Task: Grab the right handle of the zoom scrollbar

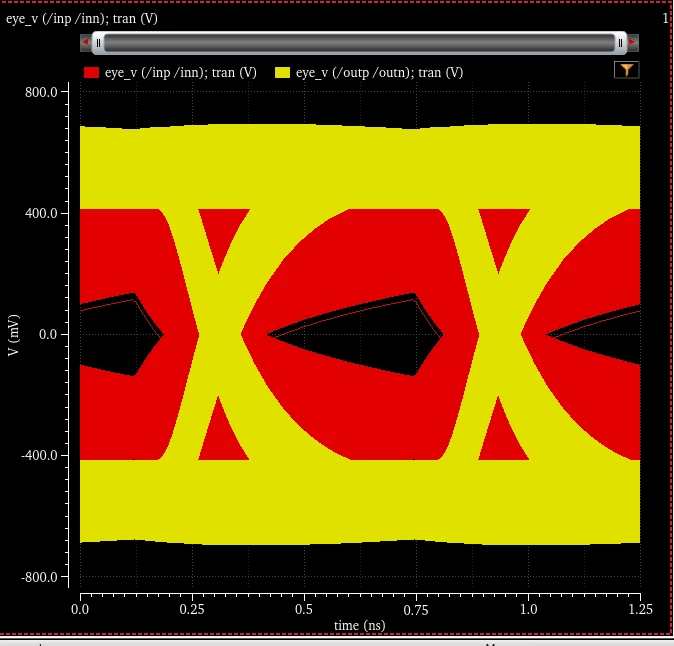Action: 620,43
